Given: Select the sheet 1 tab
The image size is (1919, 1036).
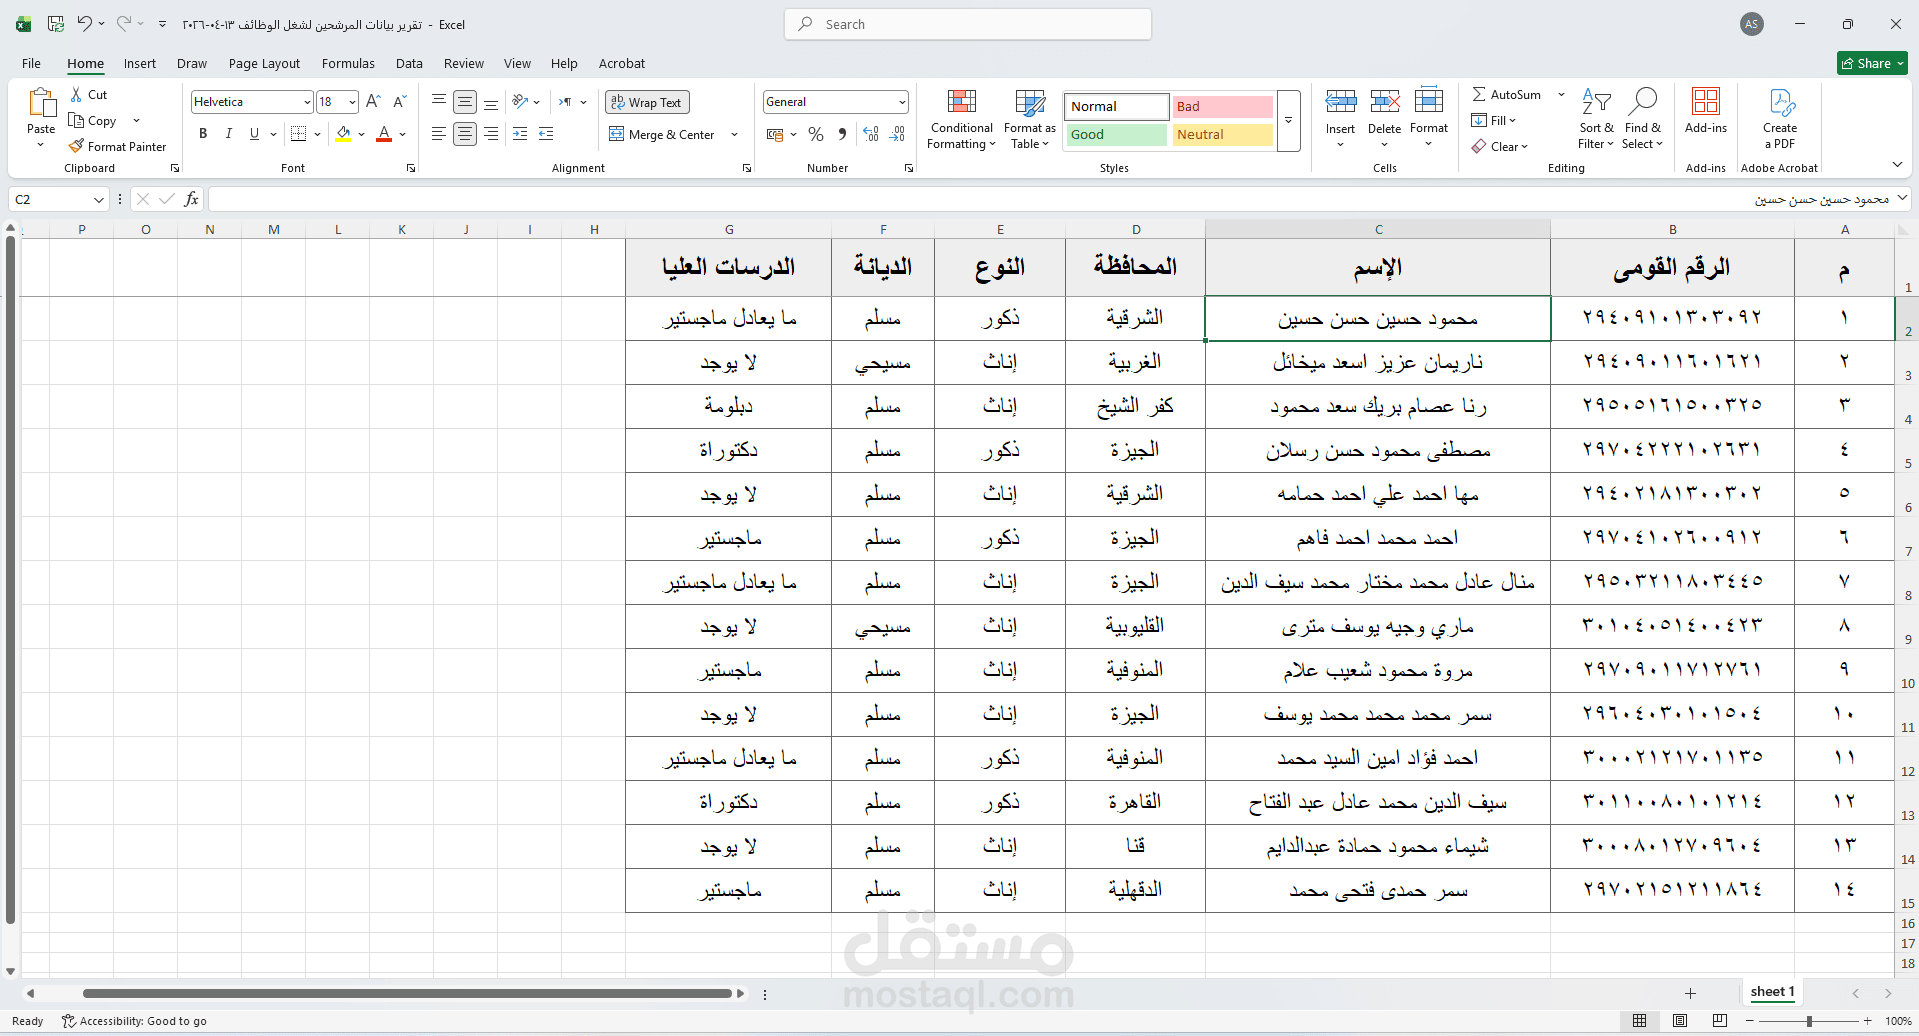Looking at the screenshot, I should 1773,992.
